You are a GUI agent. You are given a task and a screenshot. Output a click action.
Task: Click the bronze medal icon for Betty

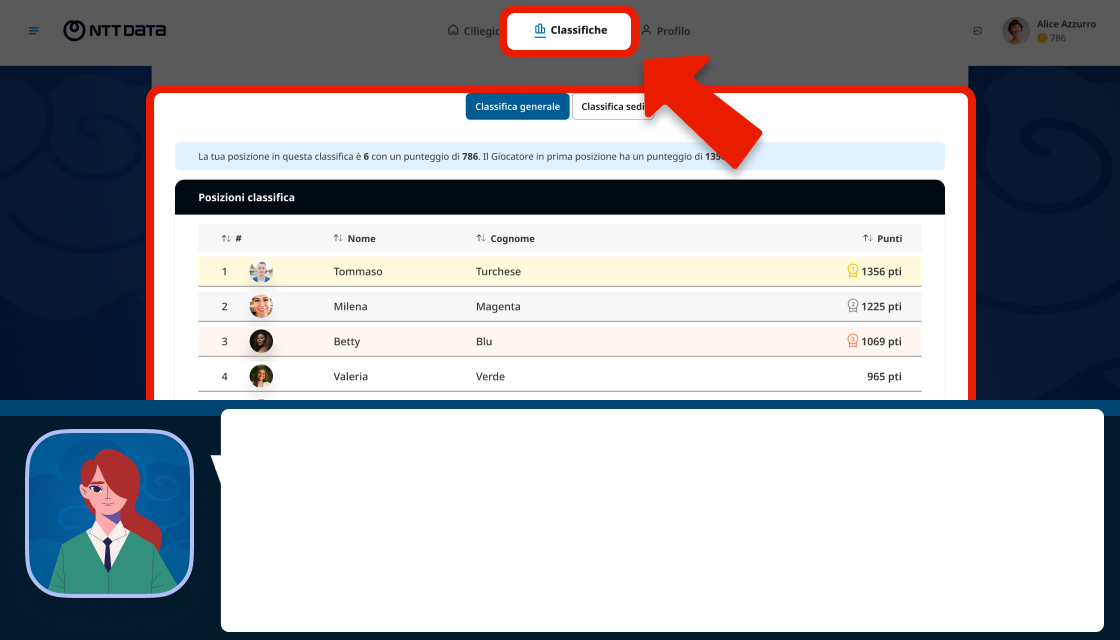pyautogui.click(x=852, y=341)
